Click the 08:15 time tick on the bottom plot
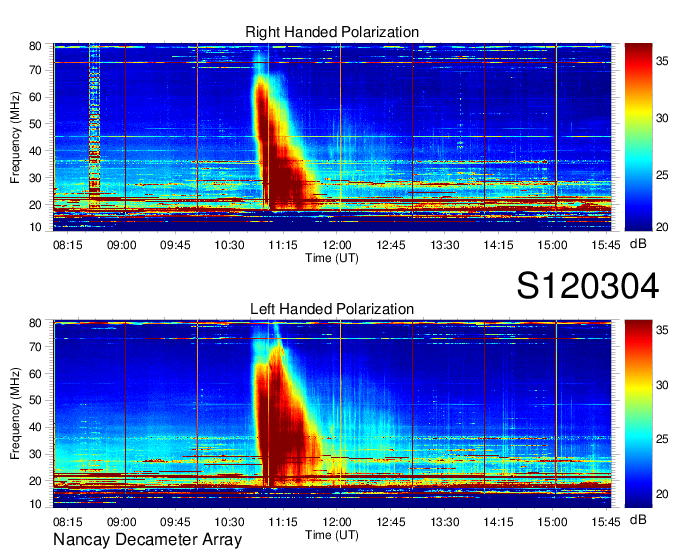Screen dimensions: 680x552 (x=68, y=522)
